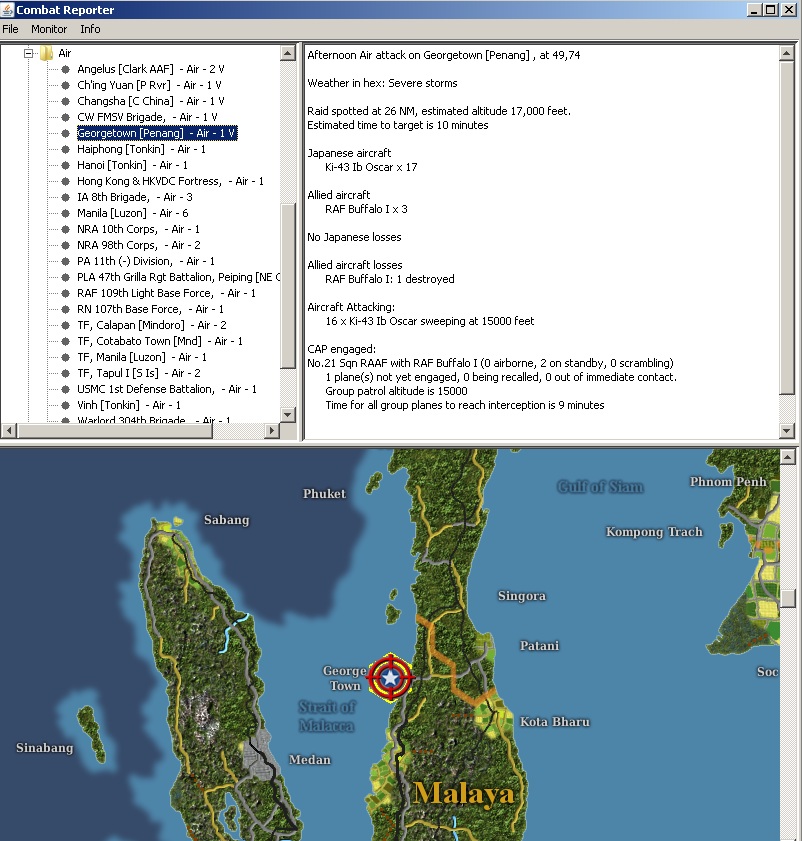Select NRA 98th Corps report
802x841 pixels.
click(x=138, y=245)
